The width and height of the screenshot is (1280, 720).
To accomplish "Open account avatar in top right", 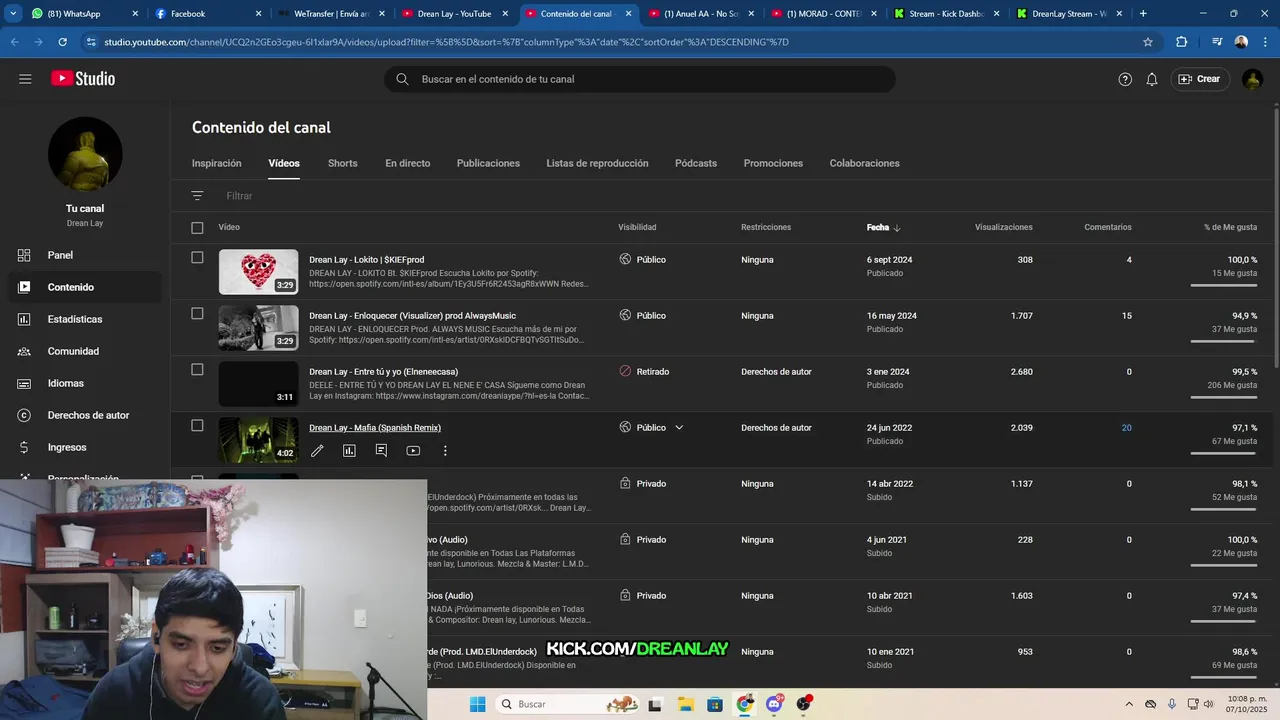I will click(x=1252, y=79).
